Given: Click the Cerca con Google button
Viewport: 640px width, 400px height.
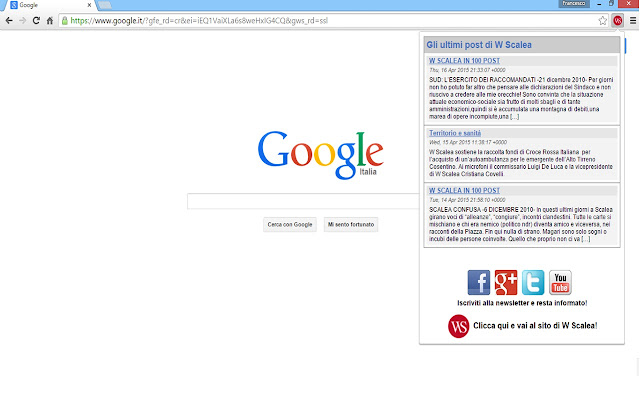Looking at the screenshot, I should [290, 224].
